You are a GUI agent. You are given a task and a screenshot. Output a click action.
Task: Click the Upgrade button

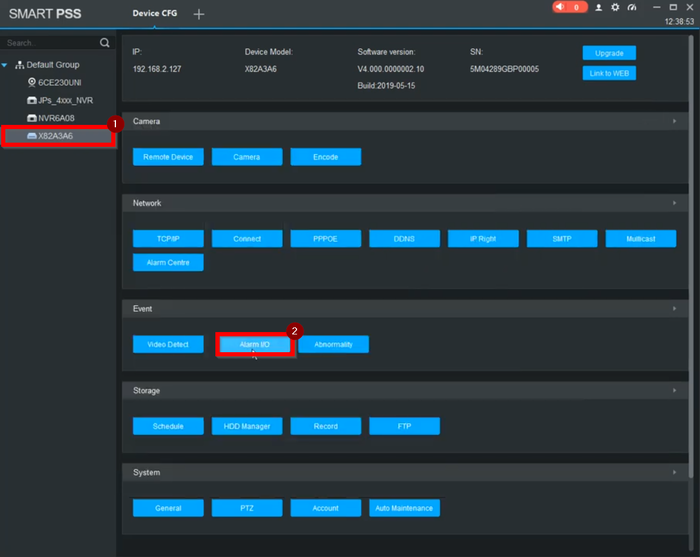[609, 53]
